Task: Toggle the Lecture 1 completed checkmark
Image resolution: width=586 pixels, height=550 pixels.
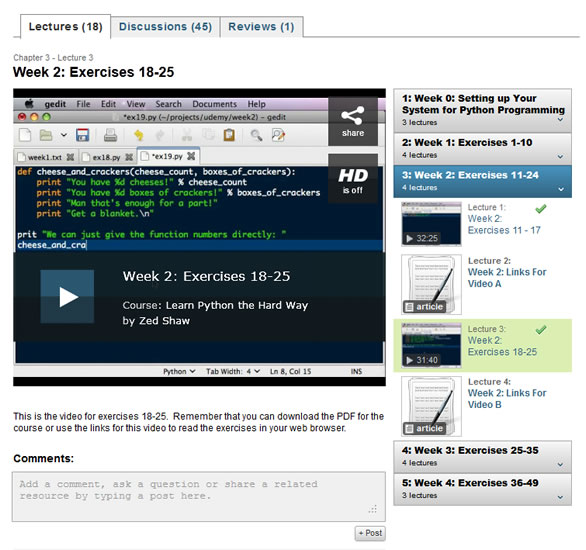Action: (541, 208)
